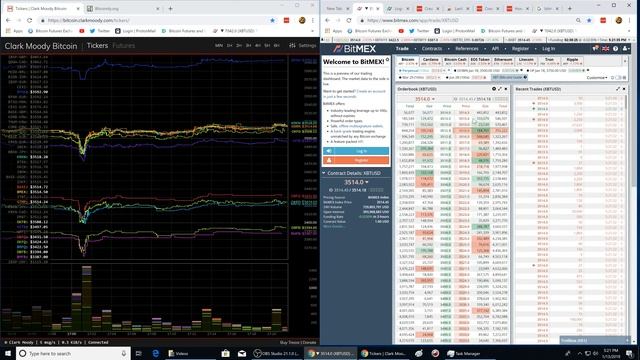
Task: Open the References menu in BitMEX
Action: (x=467, y=49)
